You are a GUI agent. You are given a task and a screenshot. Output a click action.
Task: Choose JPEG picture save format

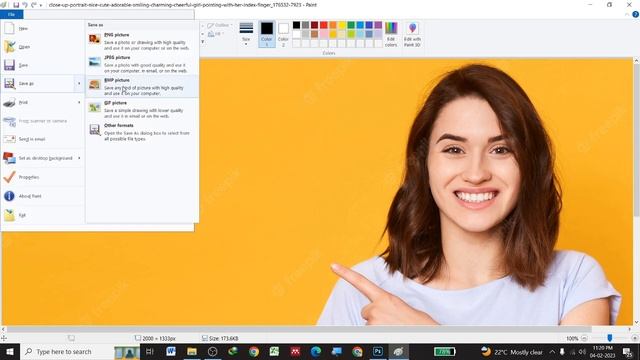(142, 64)
